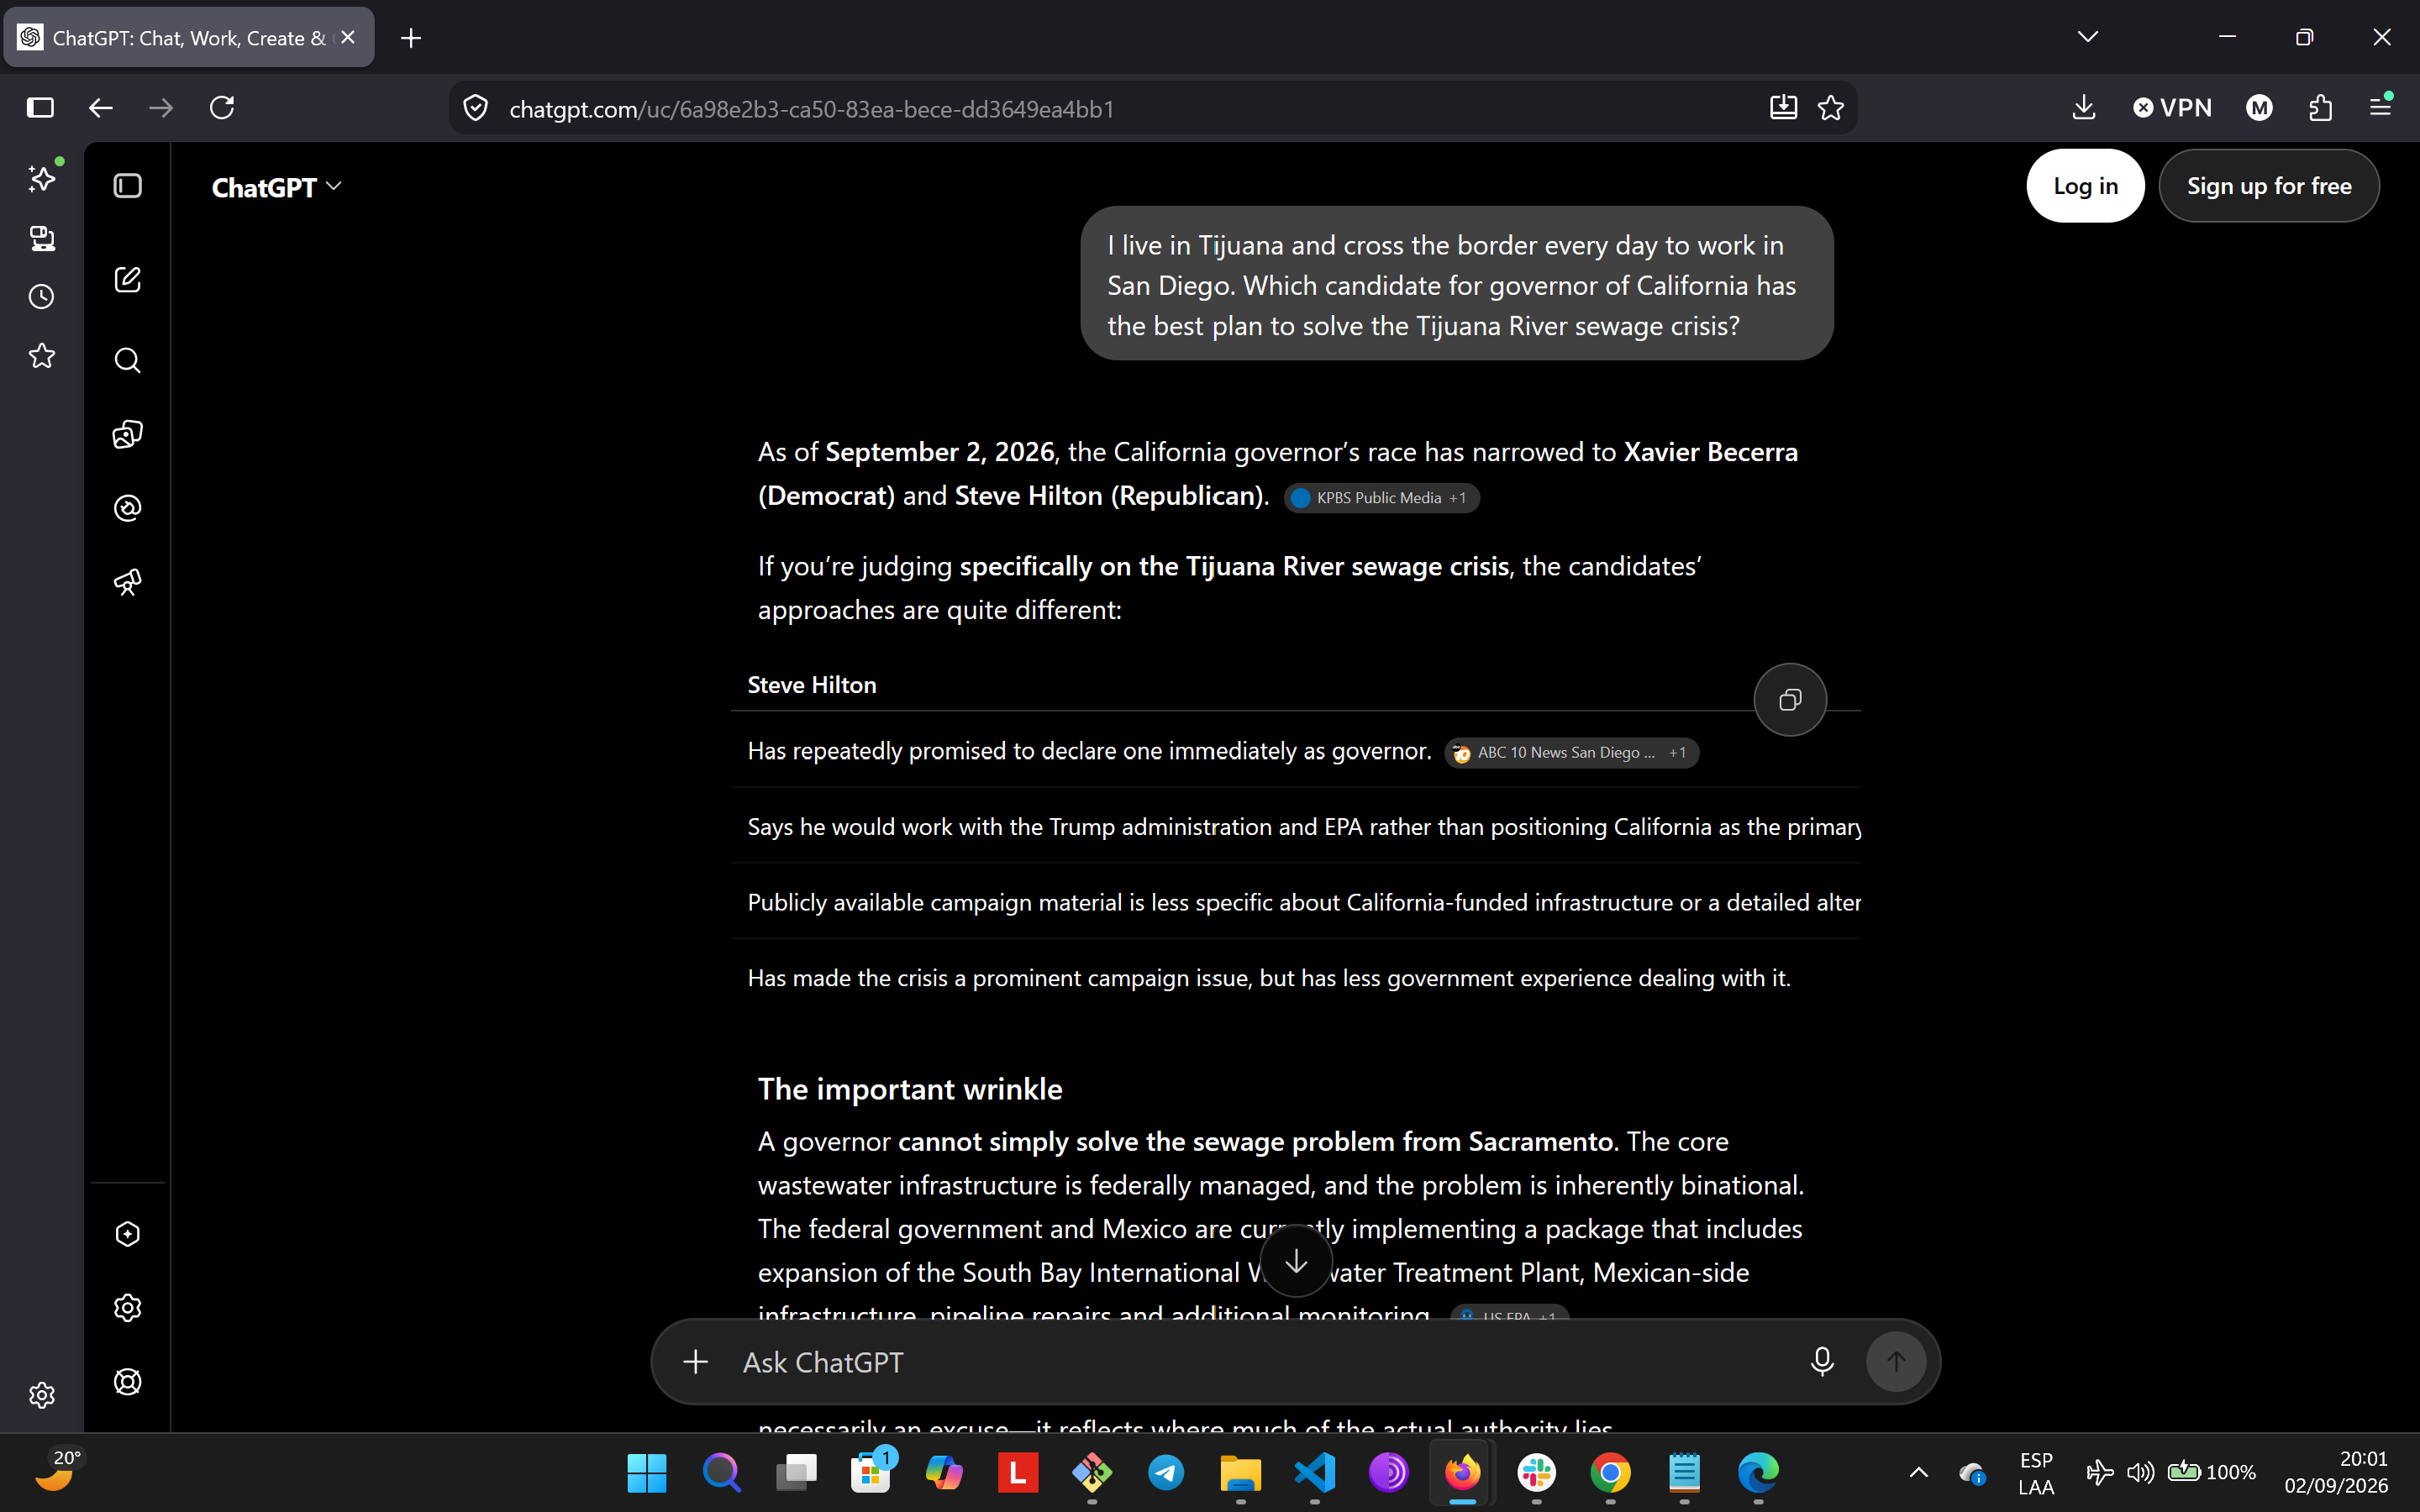Click the microphone dictation icon

[x=1822, y=1361]
